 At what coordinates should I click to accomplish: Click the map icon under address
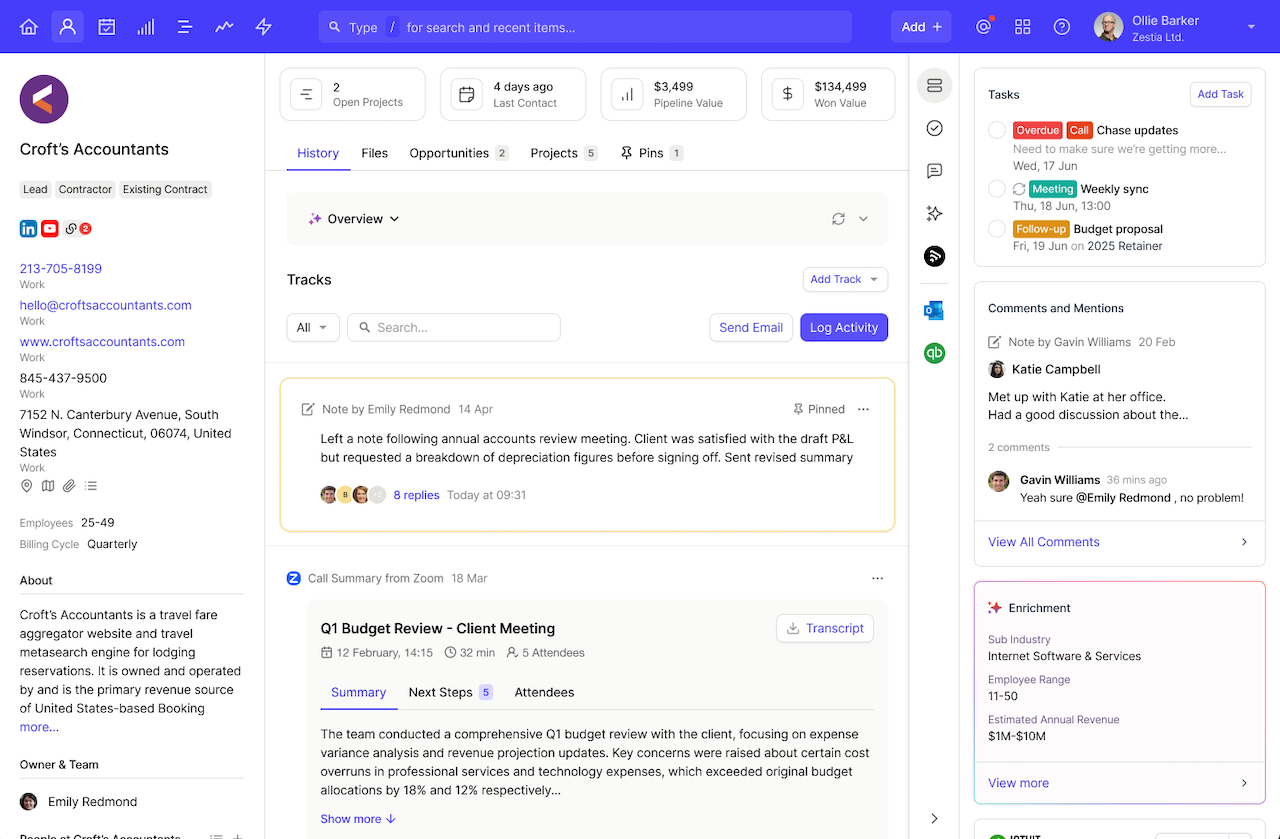point(48,486)
